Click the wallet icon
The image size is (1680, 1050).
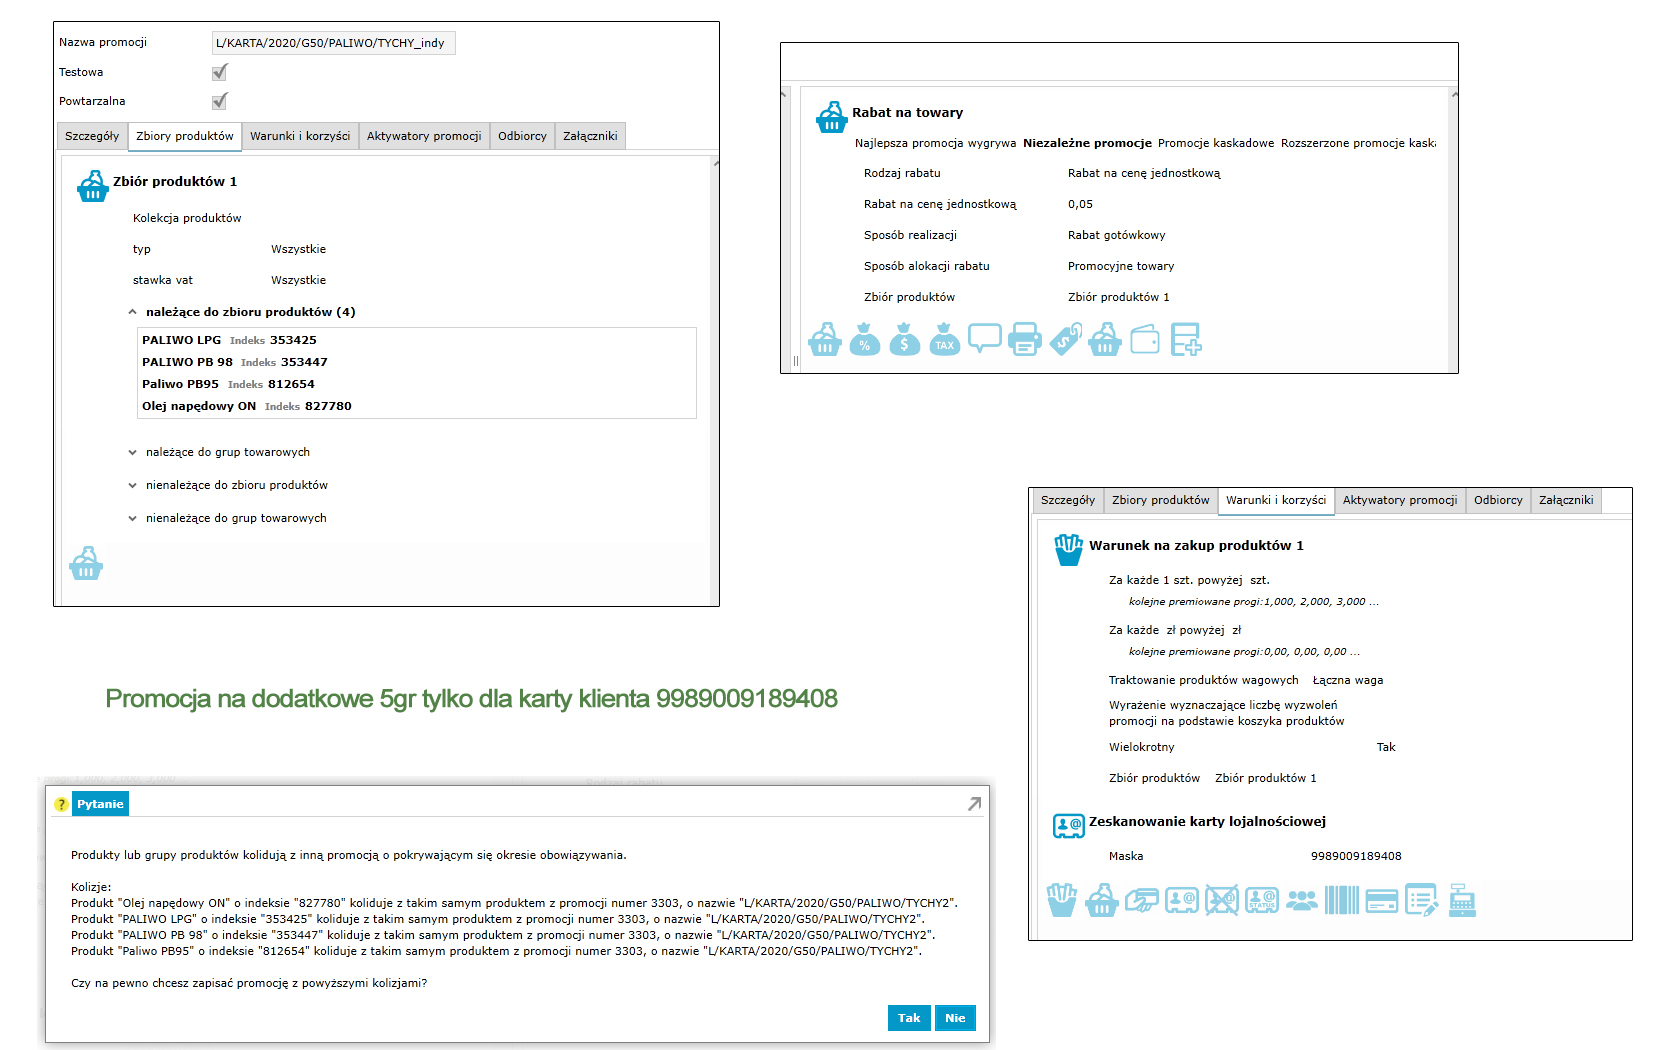(1145, 340)
